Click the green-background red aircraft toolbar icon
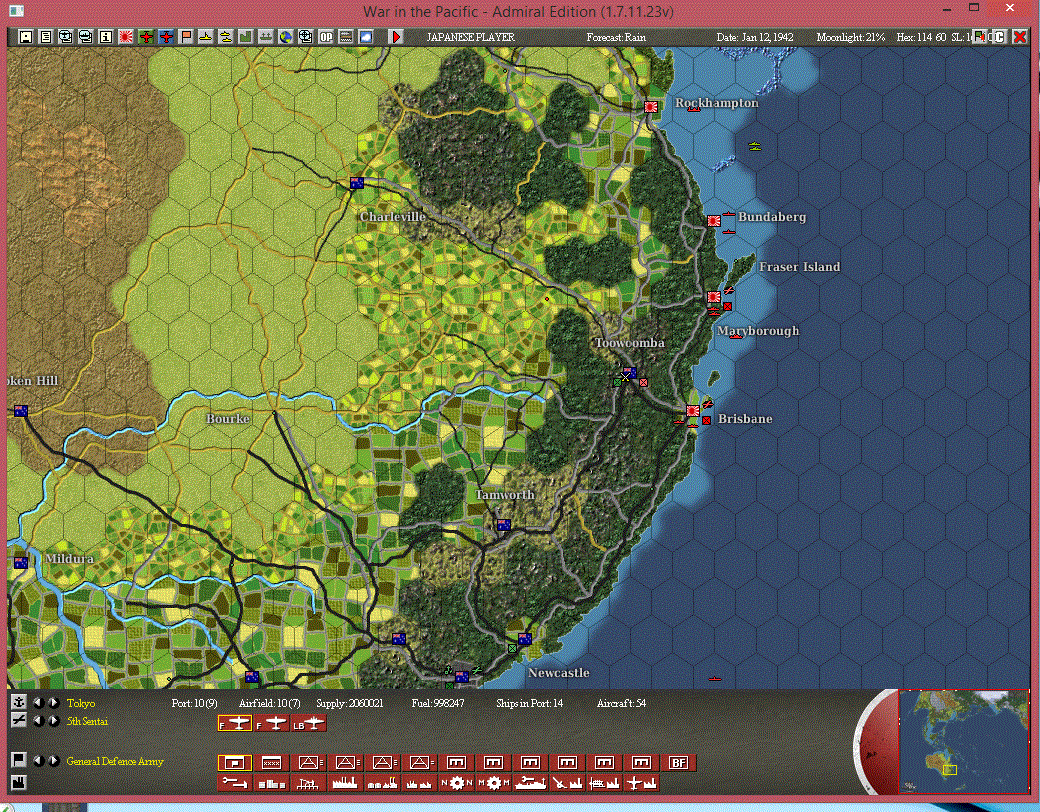This screenshot has width=1040, height=812. (x=146, y=37)
